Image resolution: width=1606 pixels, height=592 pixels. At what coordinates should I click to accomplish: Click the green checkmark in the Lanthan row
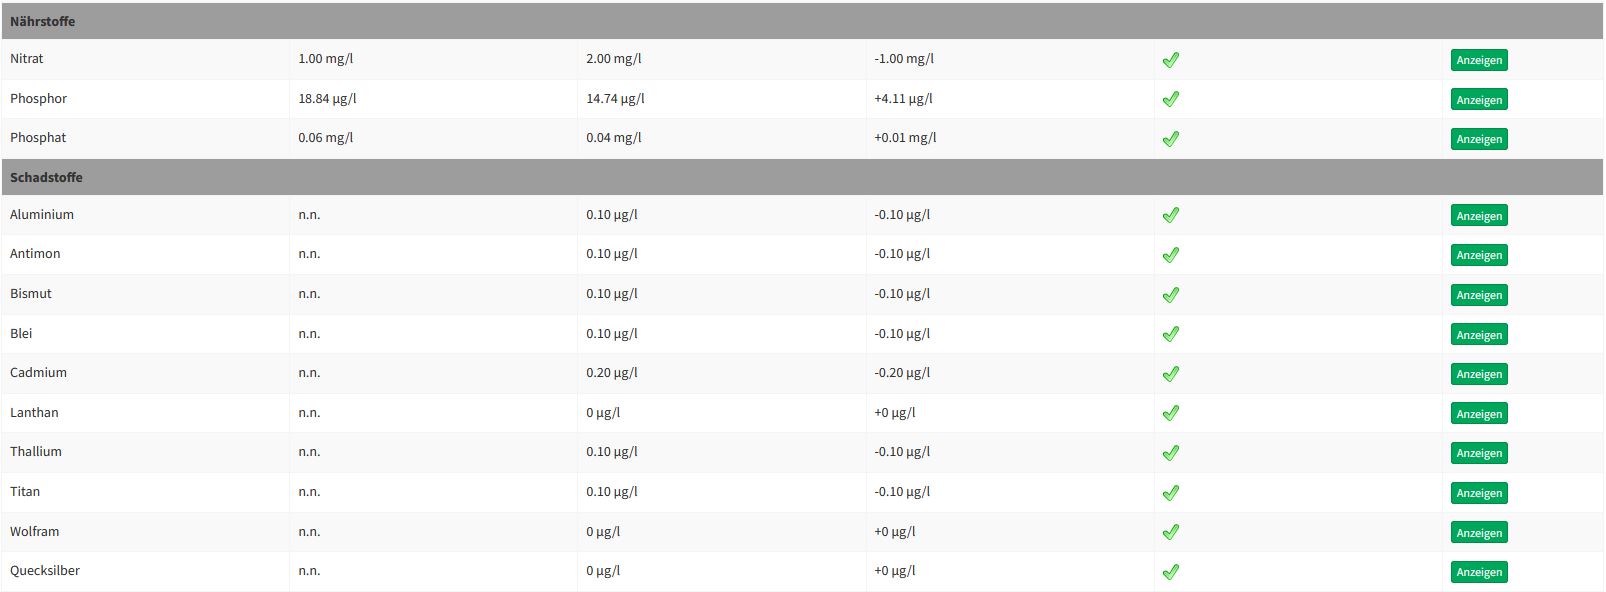coord(1170,413)
